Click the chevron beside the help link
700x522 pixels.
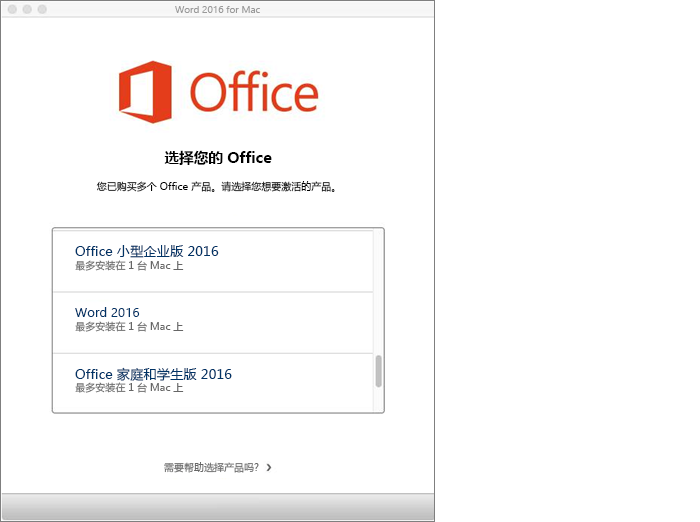(269, 467)
